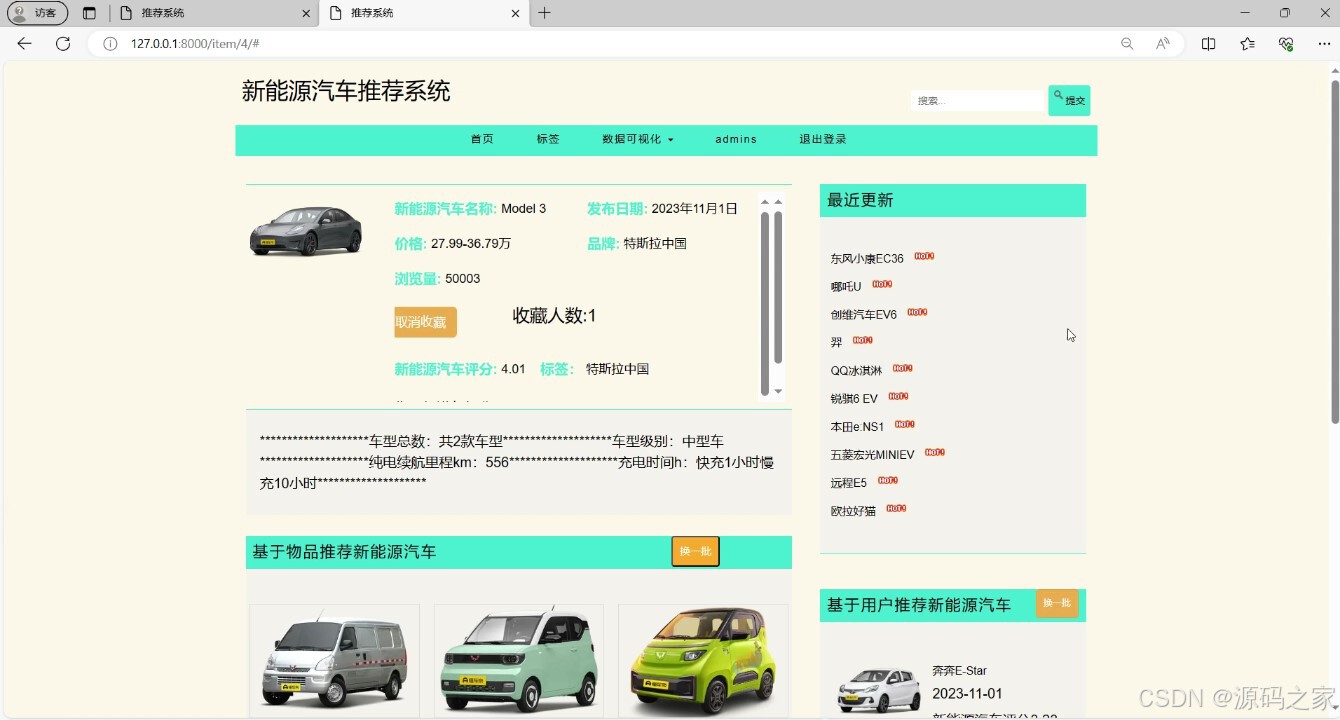Viewport: 1340px width, 720px height.
Task: Open 哪吒U from recent updates
Action: (x=846, y=286)
